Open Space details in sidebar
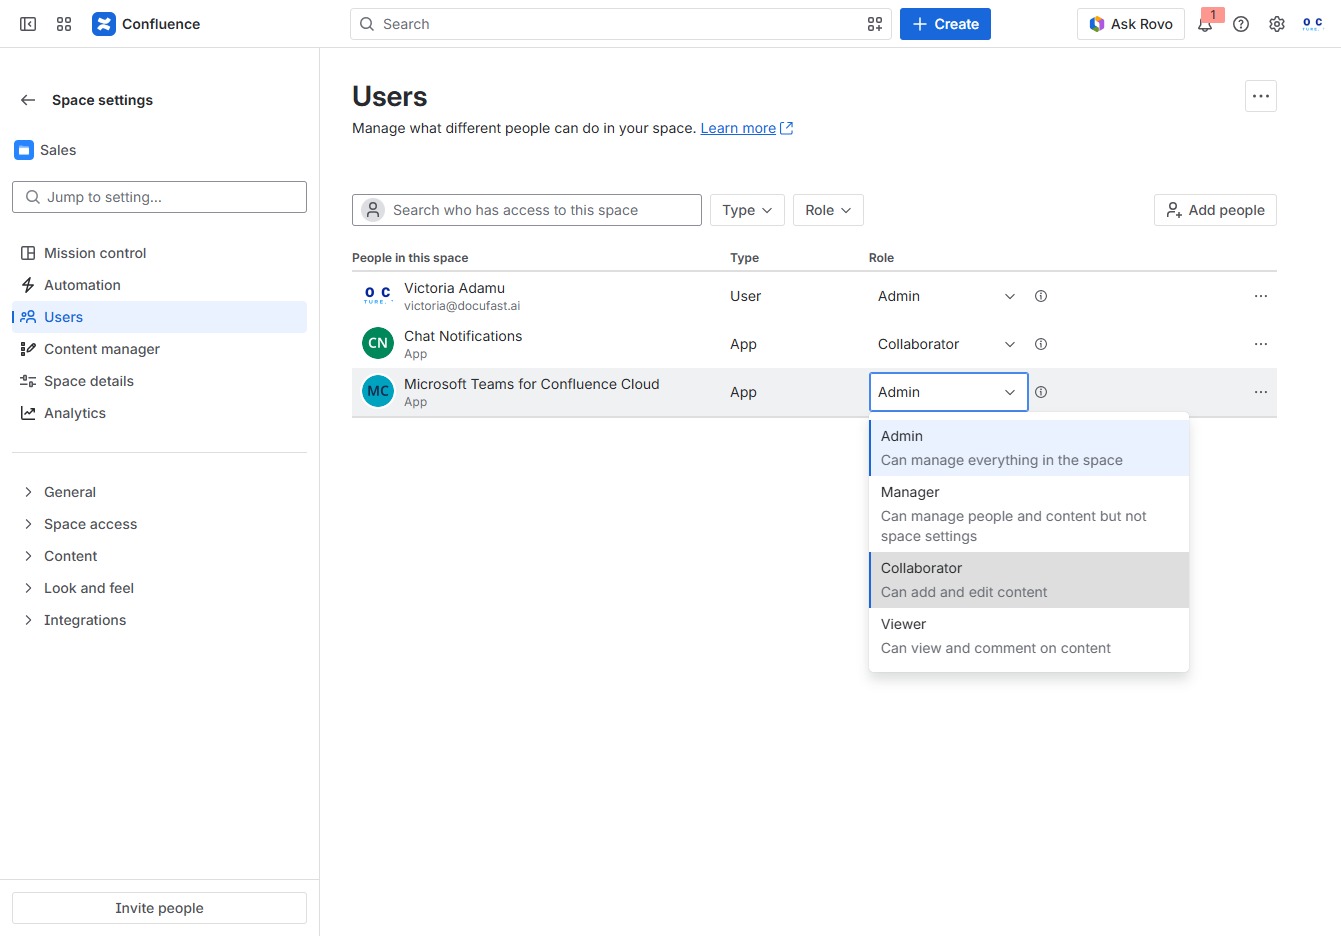 coord(159,381)
